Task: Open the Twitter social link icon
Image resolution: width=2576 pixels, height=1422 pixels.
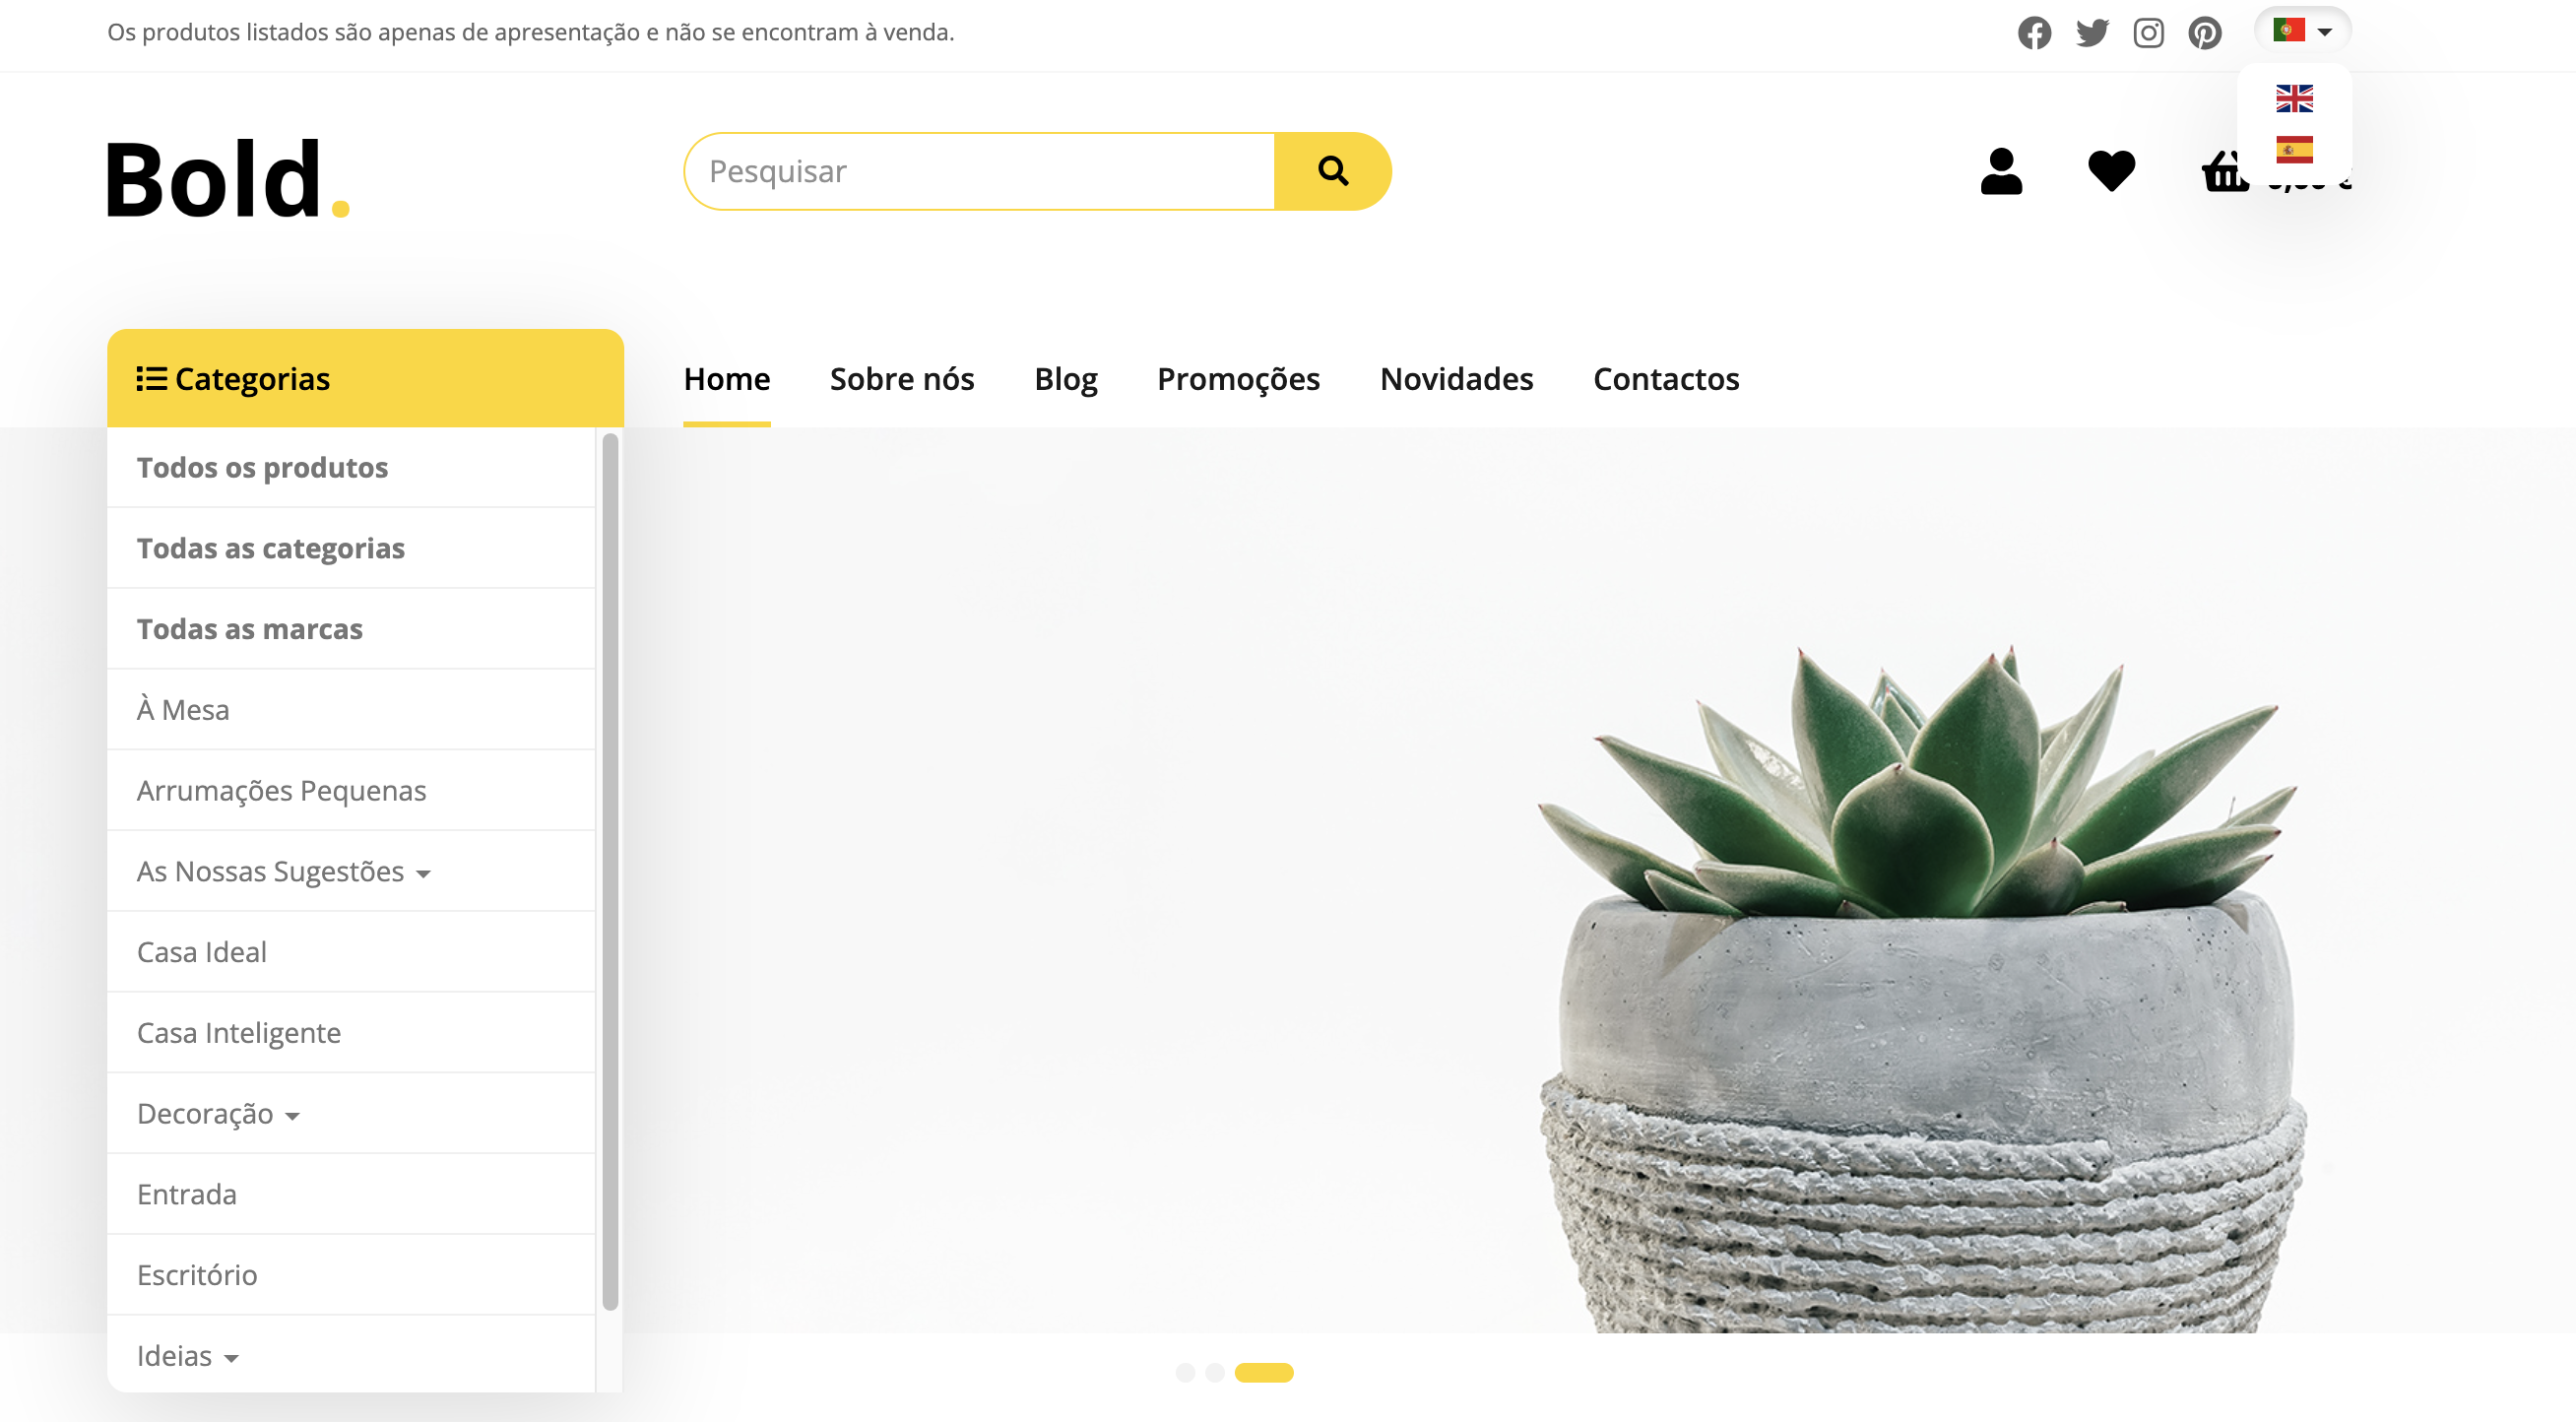Action: (x=2092, y=33)
